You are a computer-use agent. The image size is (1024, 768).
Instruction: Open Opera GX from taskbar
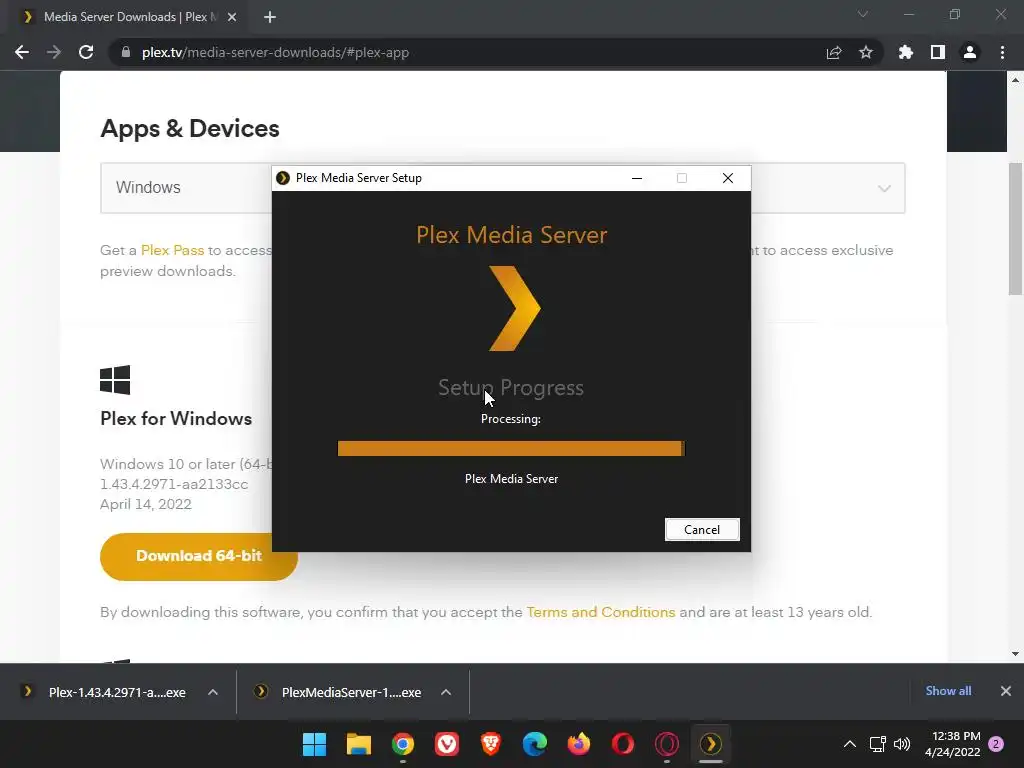(667, 744)
